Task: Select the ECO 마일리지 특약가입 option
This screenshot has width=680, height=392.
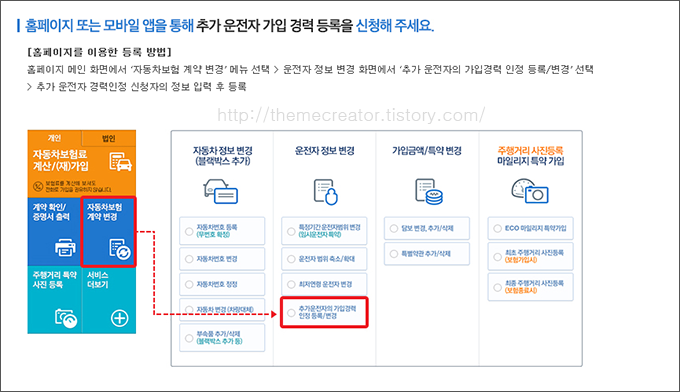Action: (530, 229)
